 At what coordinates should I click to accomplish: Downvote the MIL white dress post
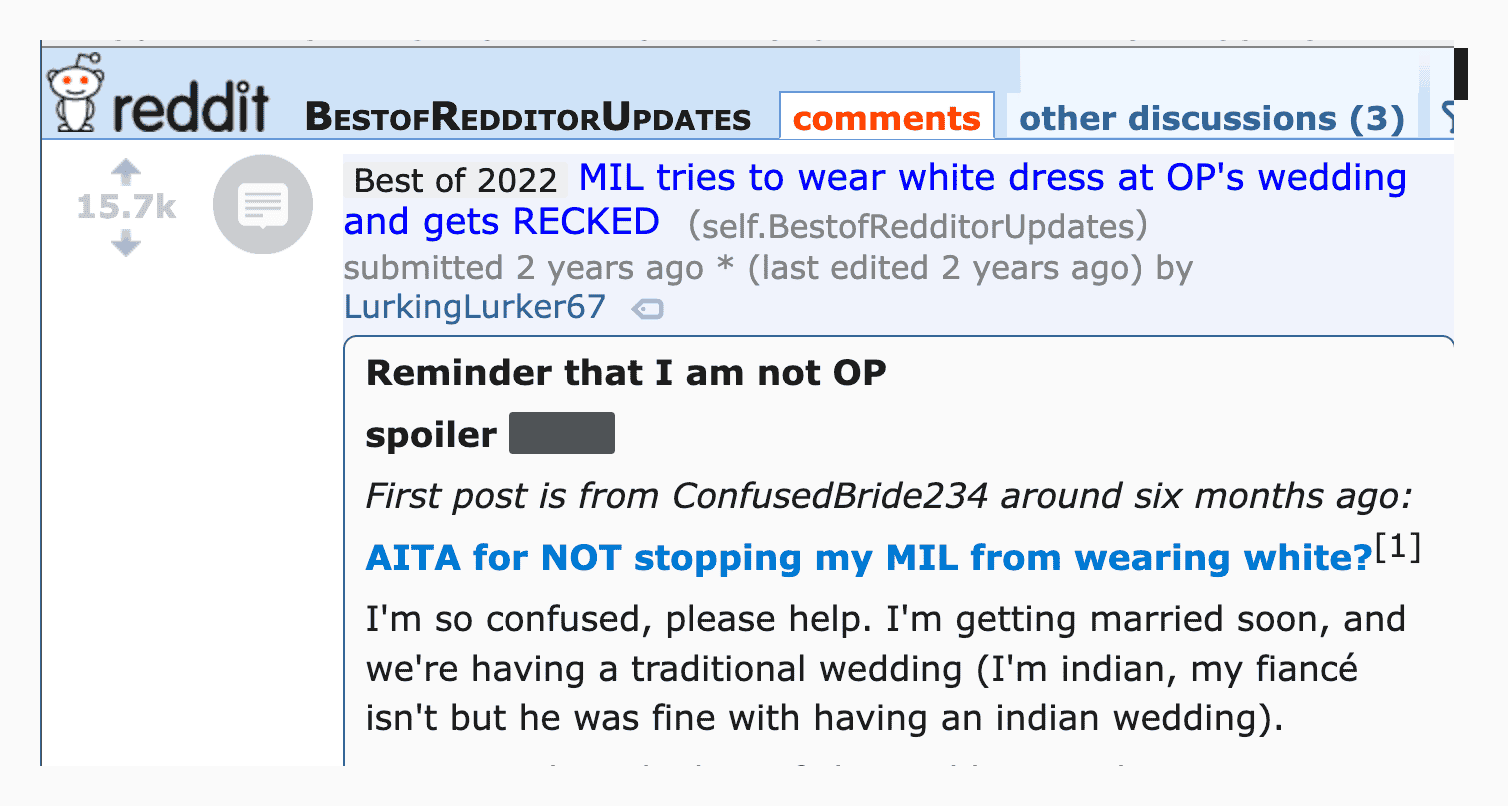[126, 243]
